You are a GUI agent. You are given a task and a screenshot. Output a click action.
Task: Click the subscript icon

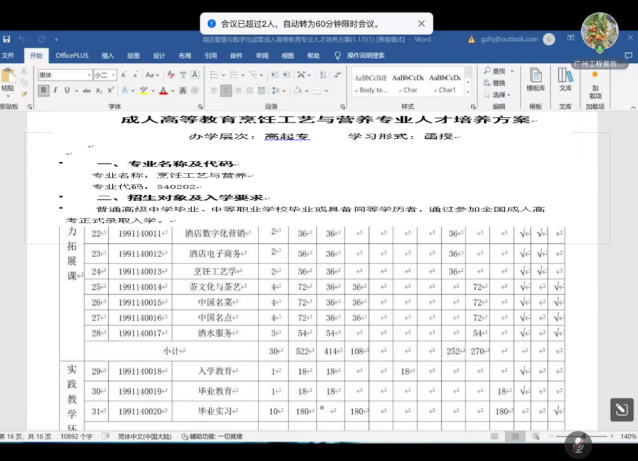coord(96,90)
